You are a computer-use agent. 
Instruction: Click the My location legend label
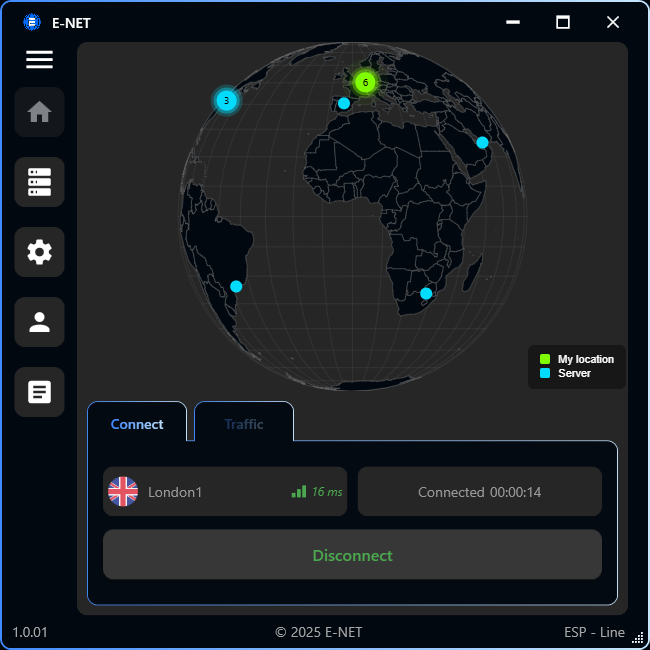(x=586, y=359)
